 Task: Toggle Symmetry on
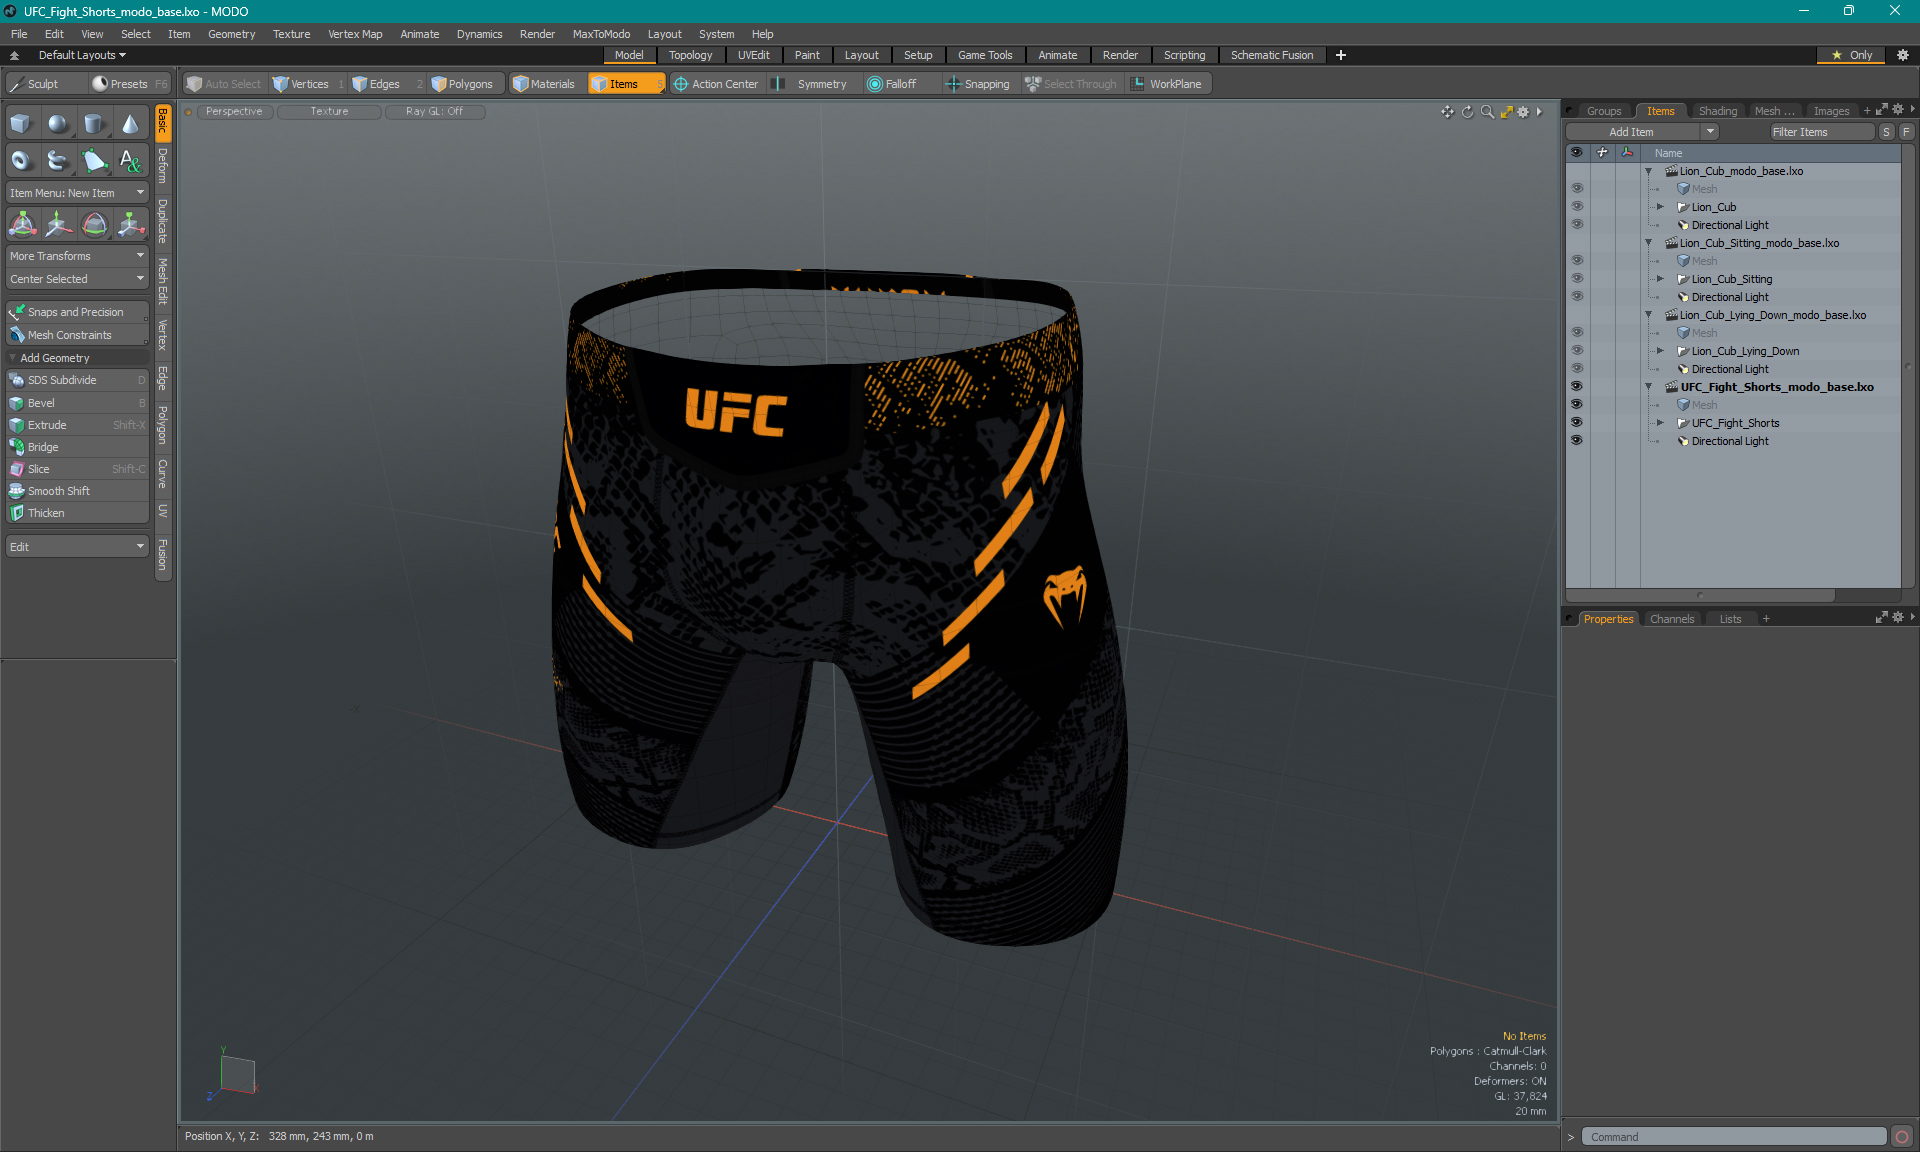(811, 84)
